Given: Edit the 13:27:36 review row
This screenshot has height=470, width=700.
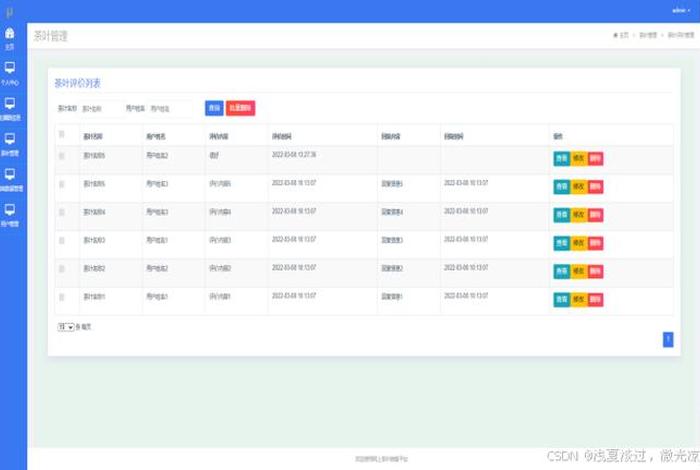Looking at the screenshot, I should tap(579, 158).
